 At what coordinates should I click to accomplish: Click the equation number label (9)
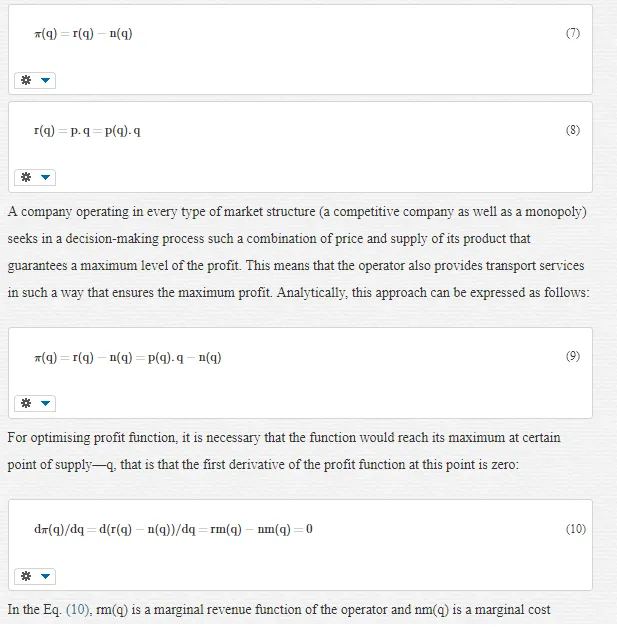pyautogui.click(x=573, y=356)
